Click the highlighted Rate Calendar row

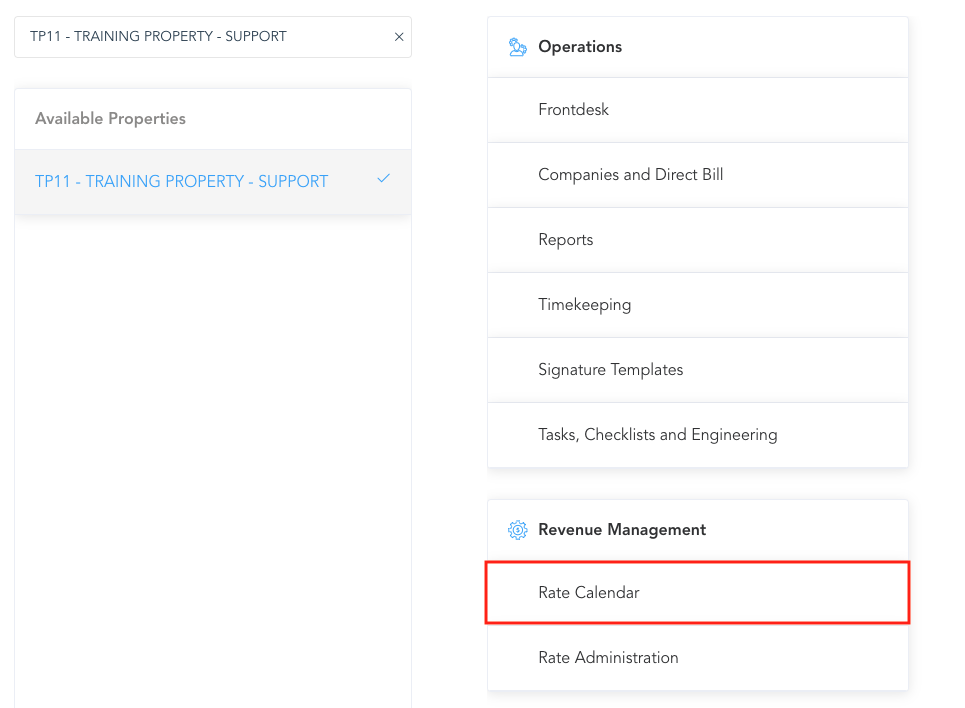click(697, 592)
